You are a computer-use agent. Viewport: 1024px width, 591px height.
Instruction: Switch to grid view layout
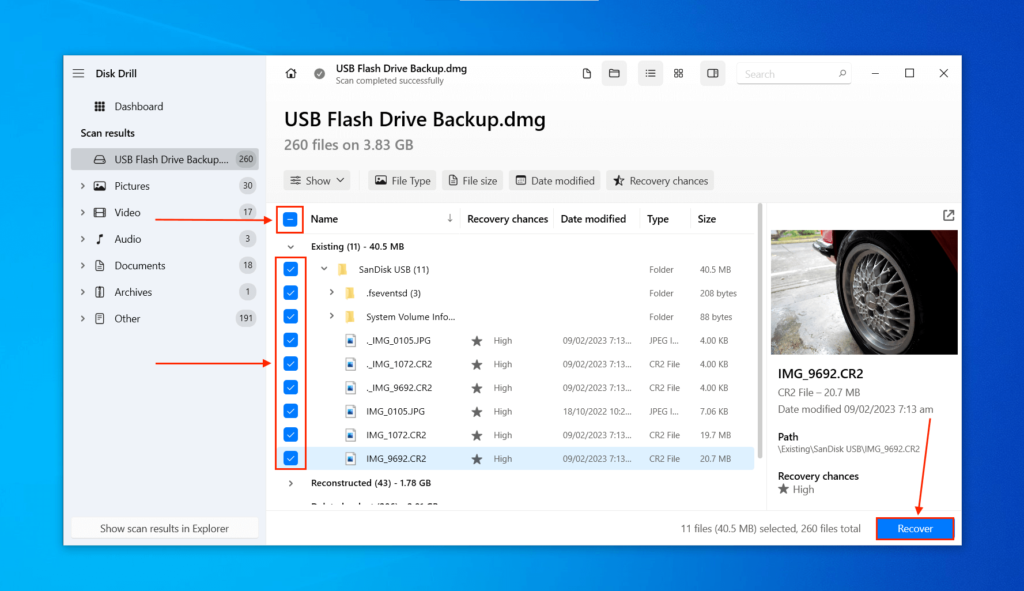click(678, 73)
